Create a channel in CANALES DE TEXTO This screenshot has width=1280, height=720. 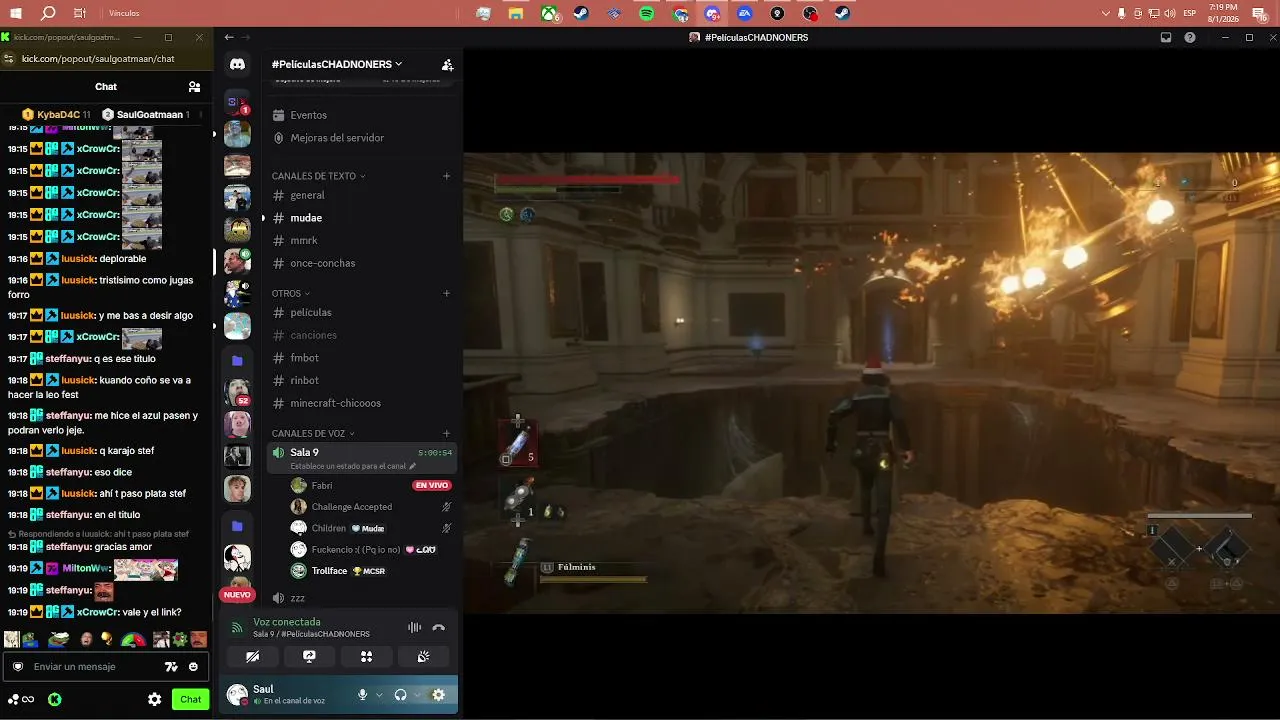point(447,176)
